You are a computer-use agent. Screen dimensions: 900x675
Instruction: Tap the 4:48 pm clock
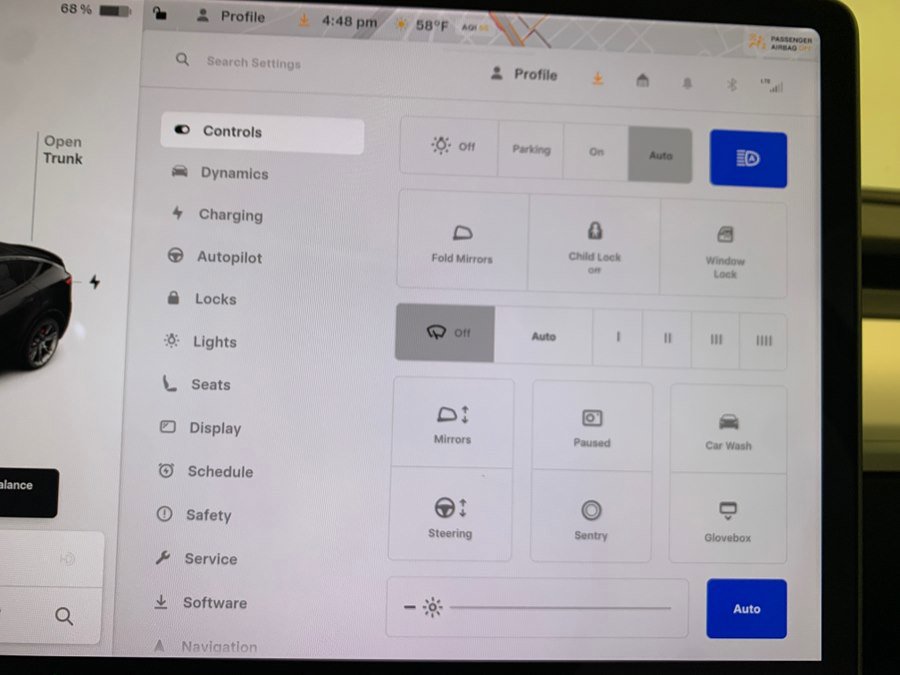(349, 22)
